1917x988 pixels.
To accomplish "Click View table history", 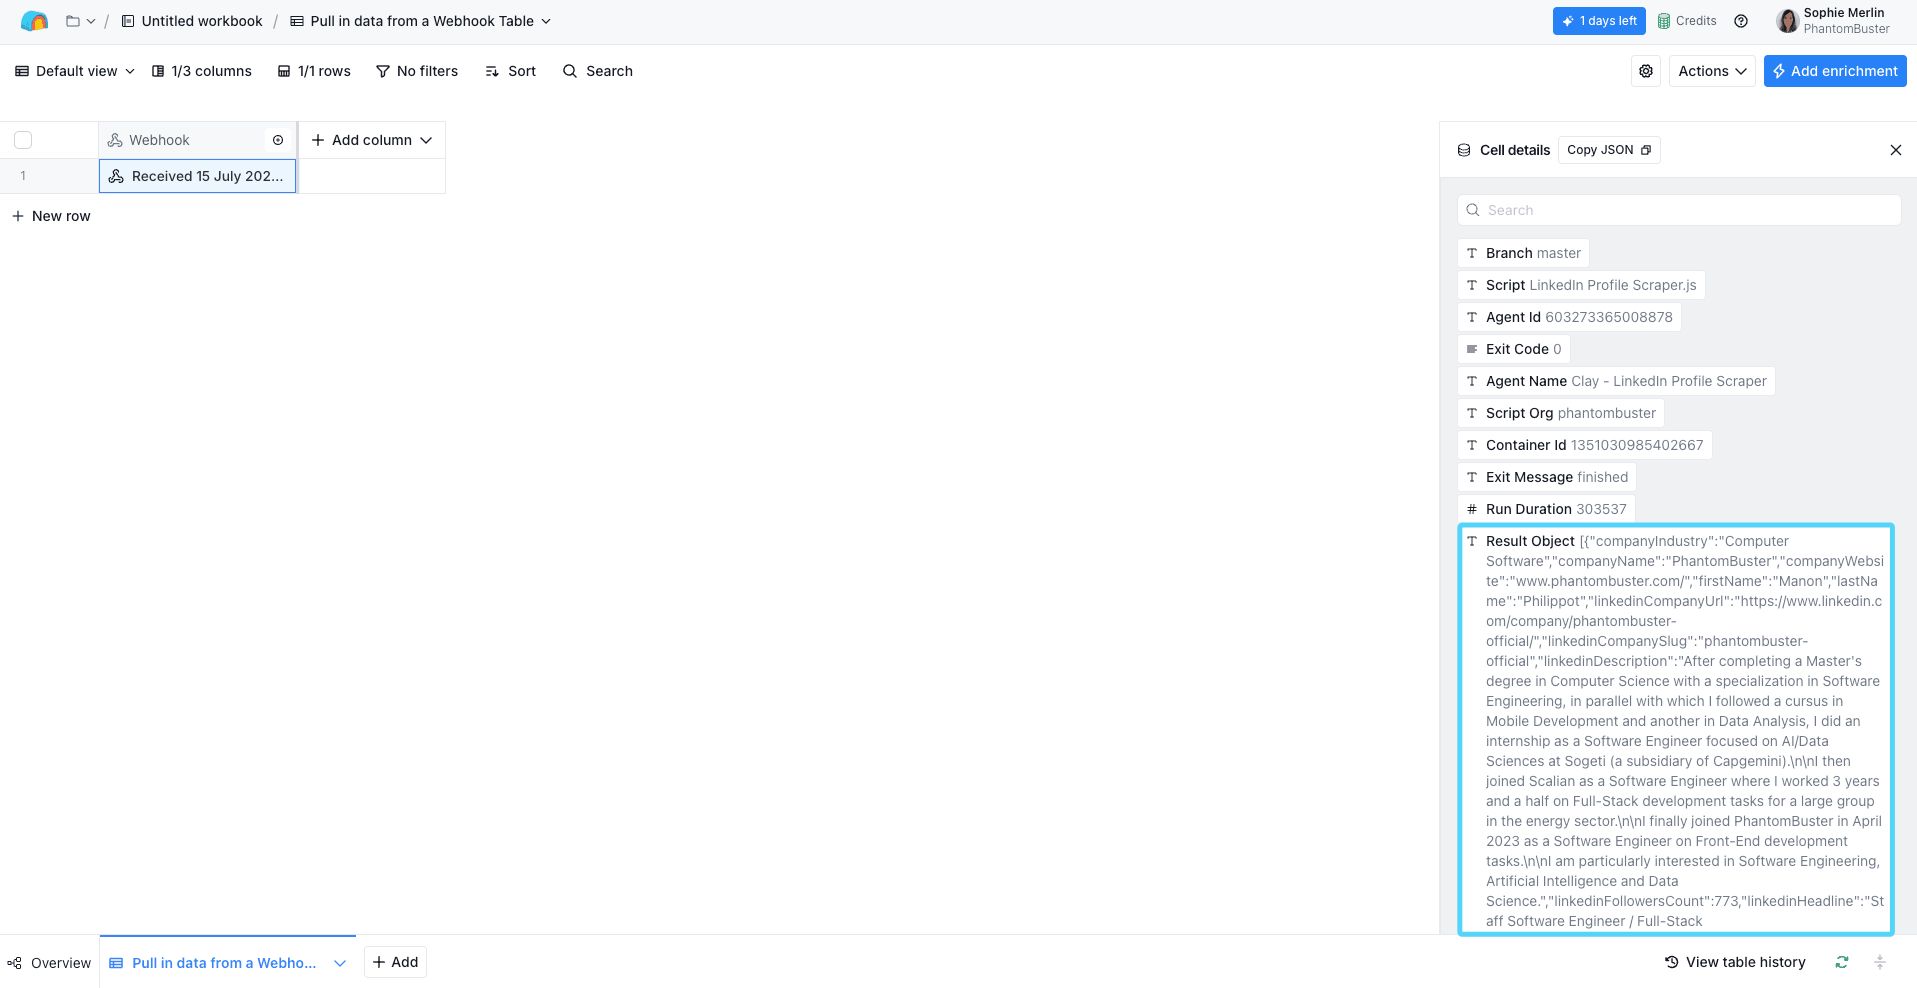I will pos(1735,962).
